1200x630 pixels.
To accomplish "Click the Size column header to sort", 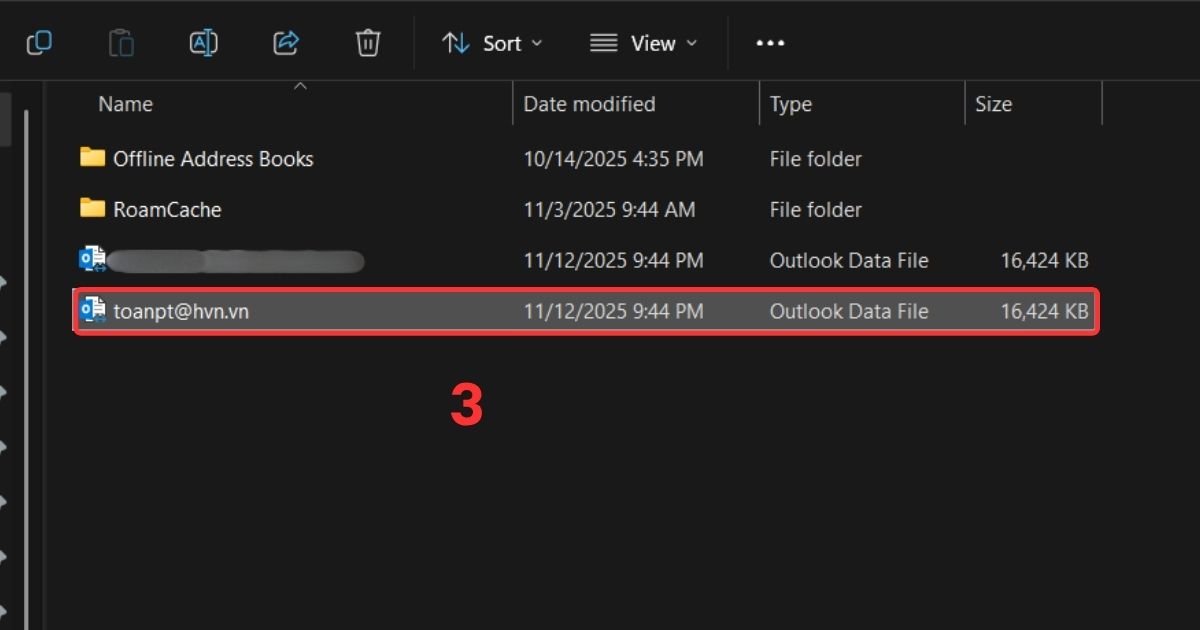I will 994,103.
